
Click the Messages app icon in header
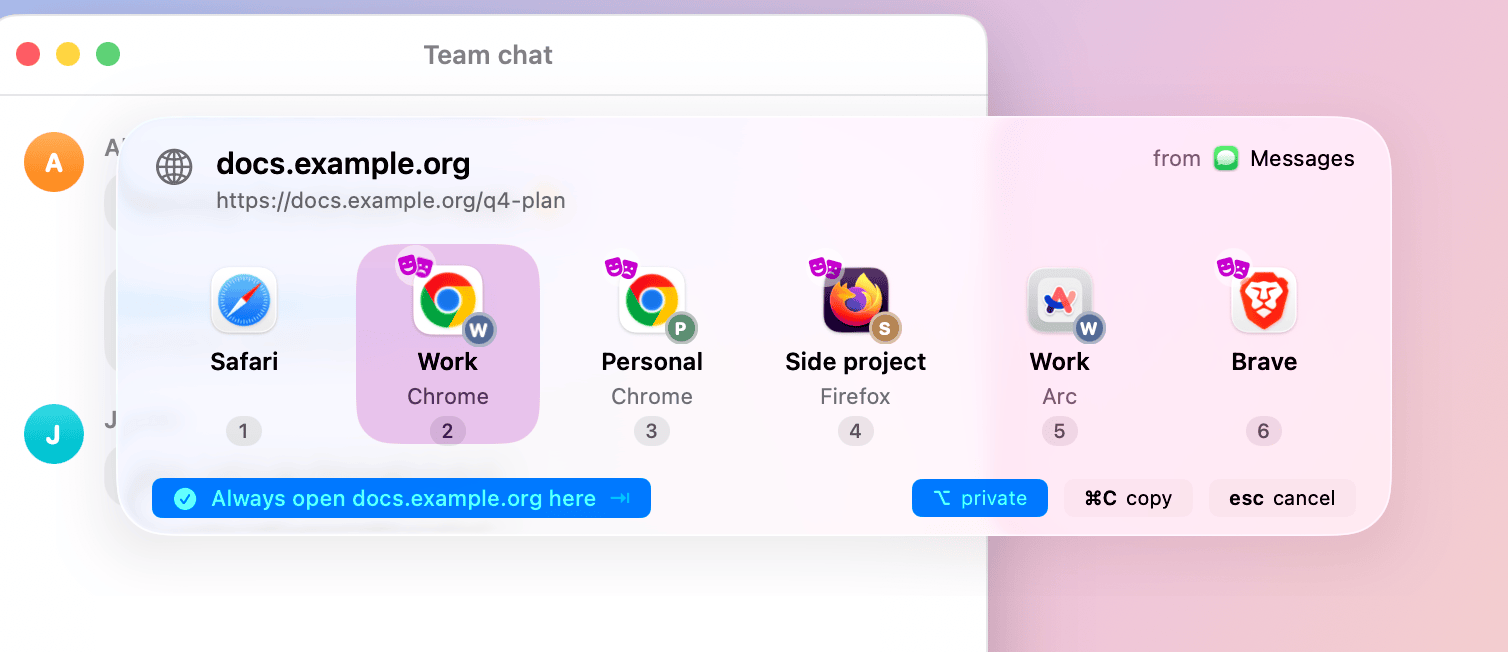pos(1226,158)
